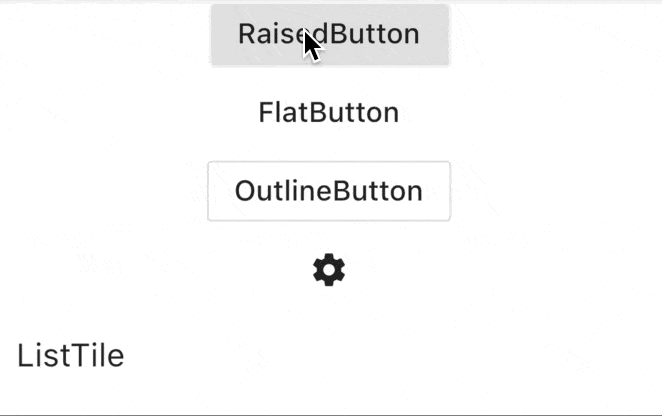Viewport: 662px width, 416px height.
Task: Select the gear IconButton below OutlineButton
Action: (x=329, y=270)
